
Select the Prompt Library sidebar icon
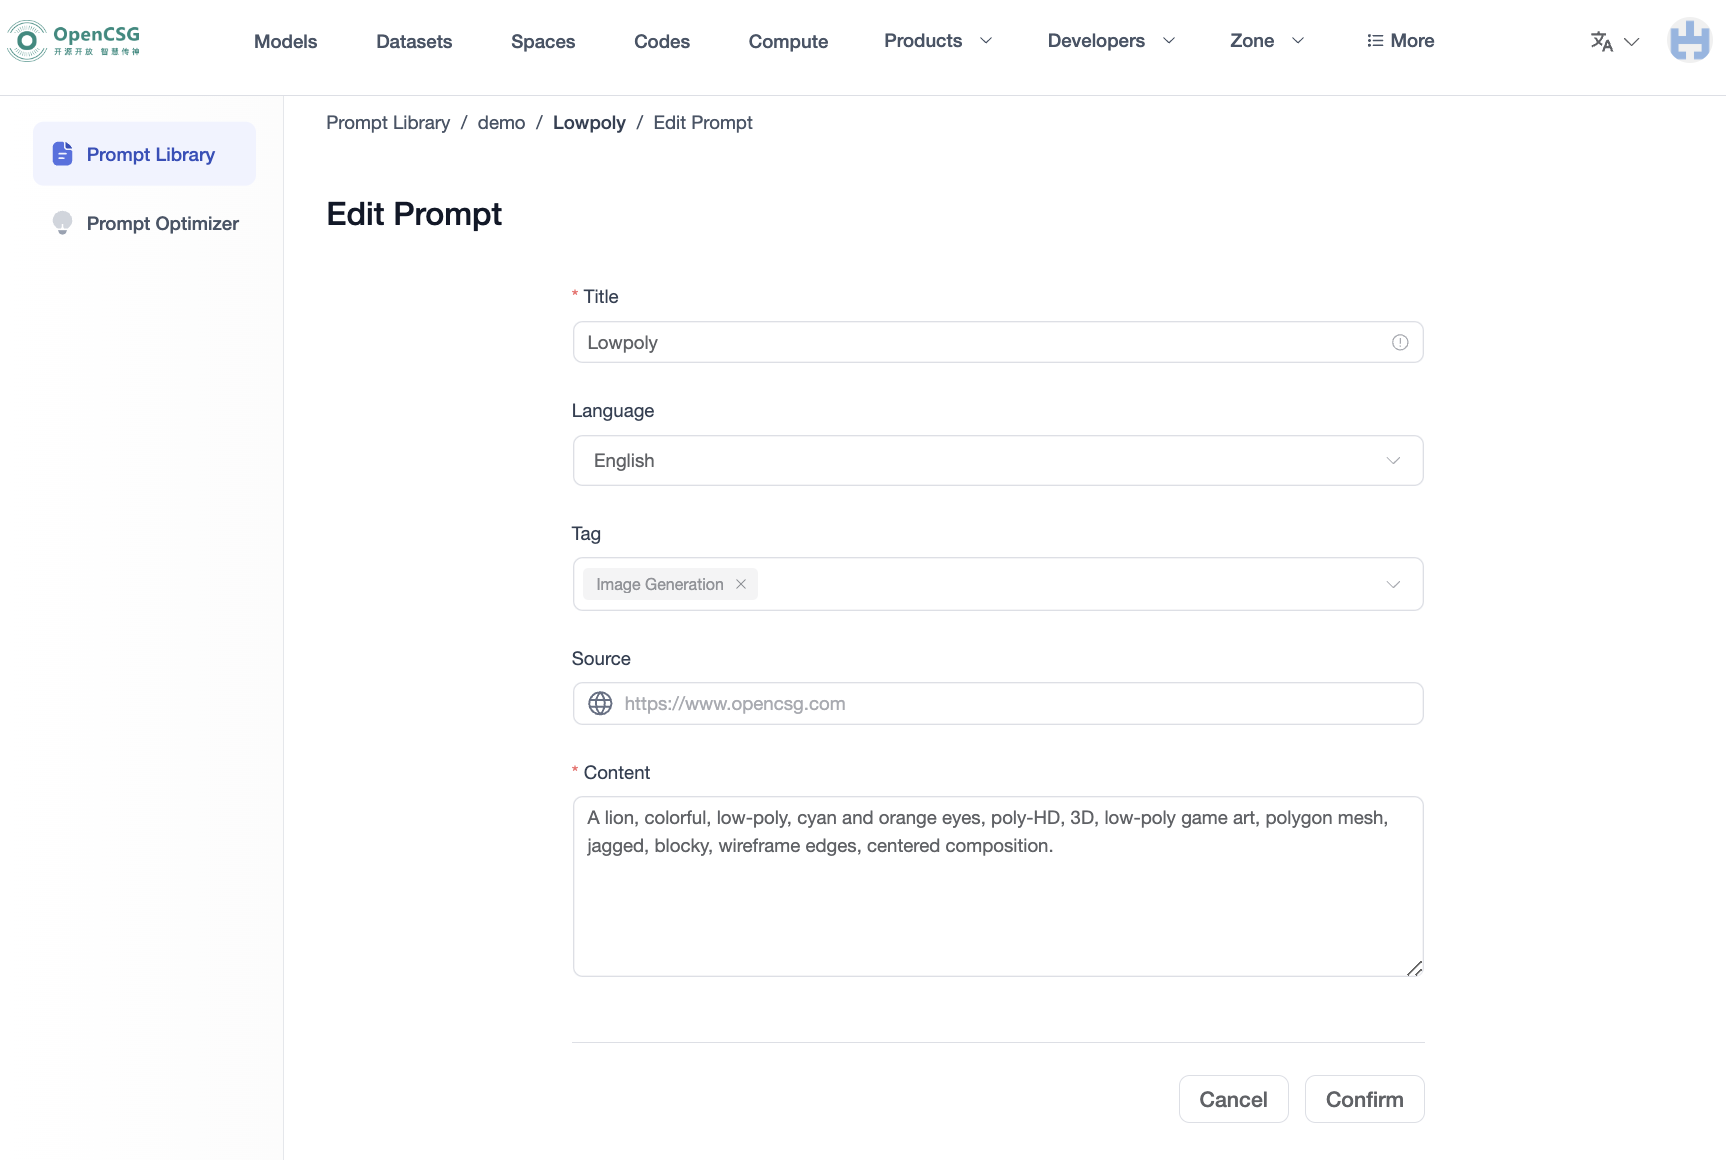point(62,153)
